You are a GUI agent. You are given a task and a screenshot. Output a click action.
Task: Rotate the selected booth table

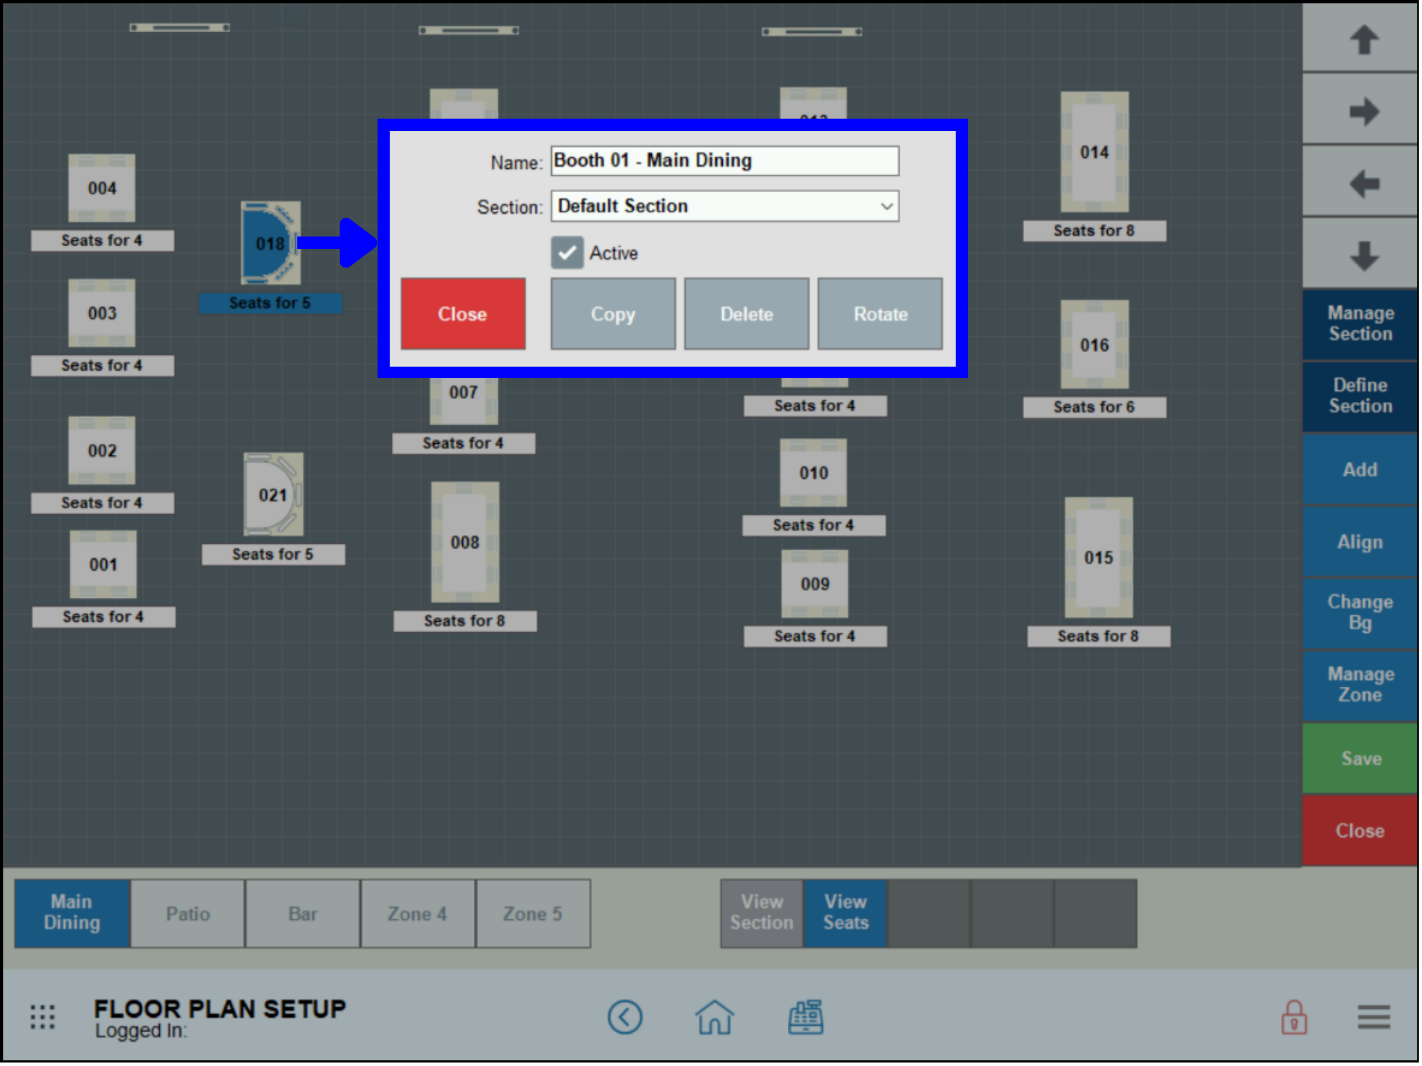pos(879,313)
